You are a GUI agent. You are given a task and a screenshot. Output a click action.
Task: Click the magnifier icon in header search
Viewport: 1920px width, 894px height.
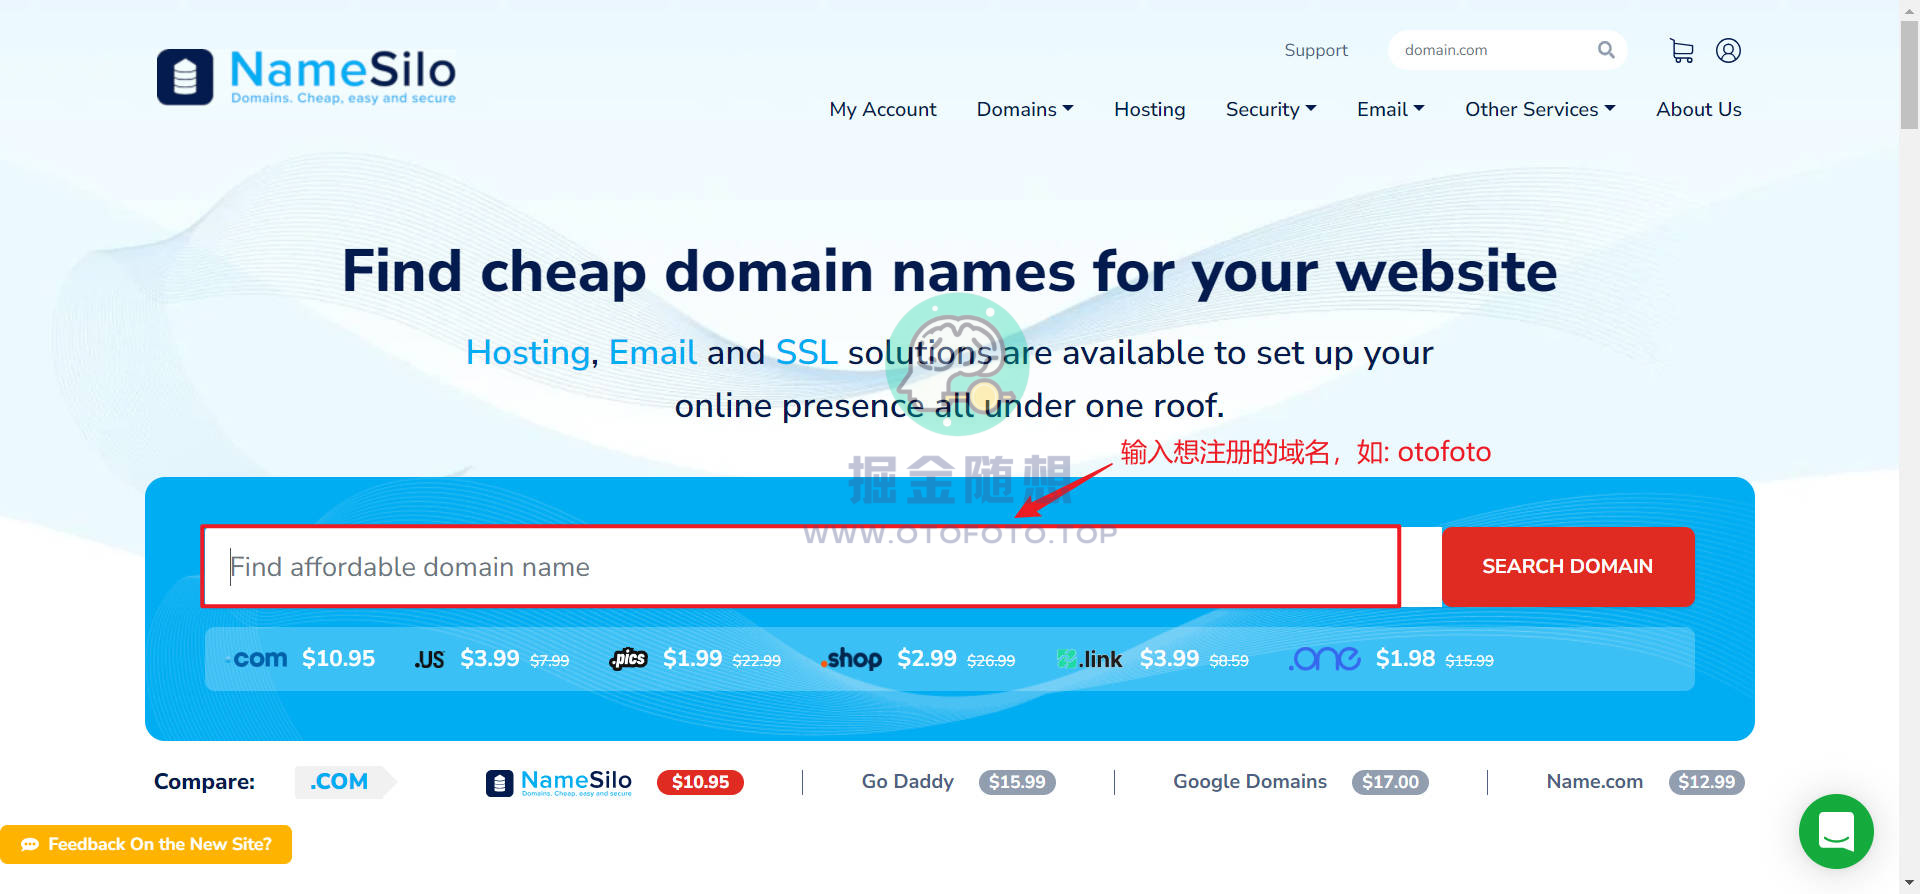(x=1606, y=50)
